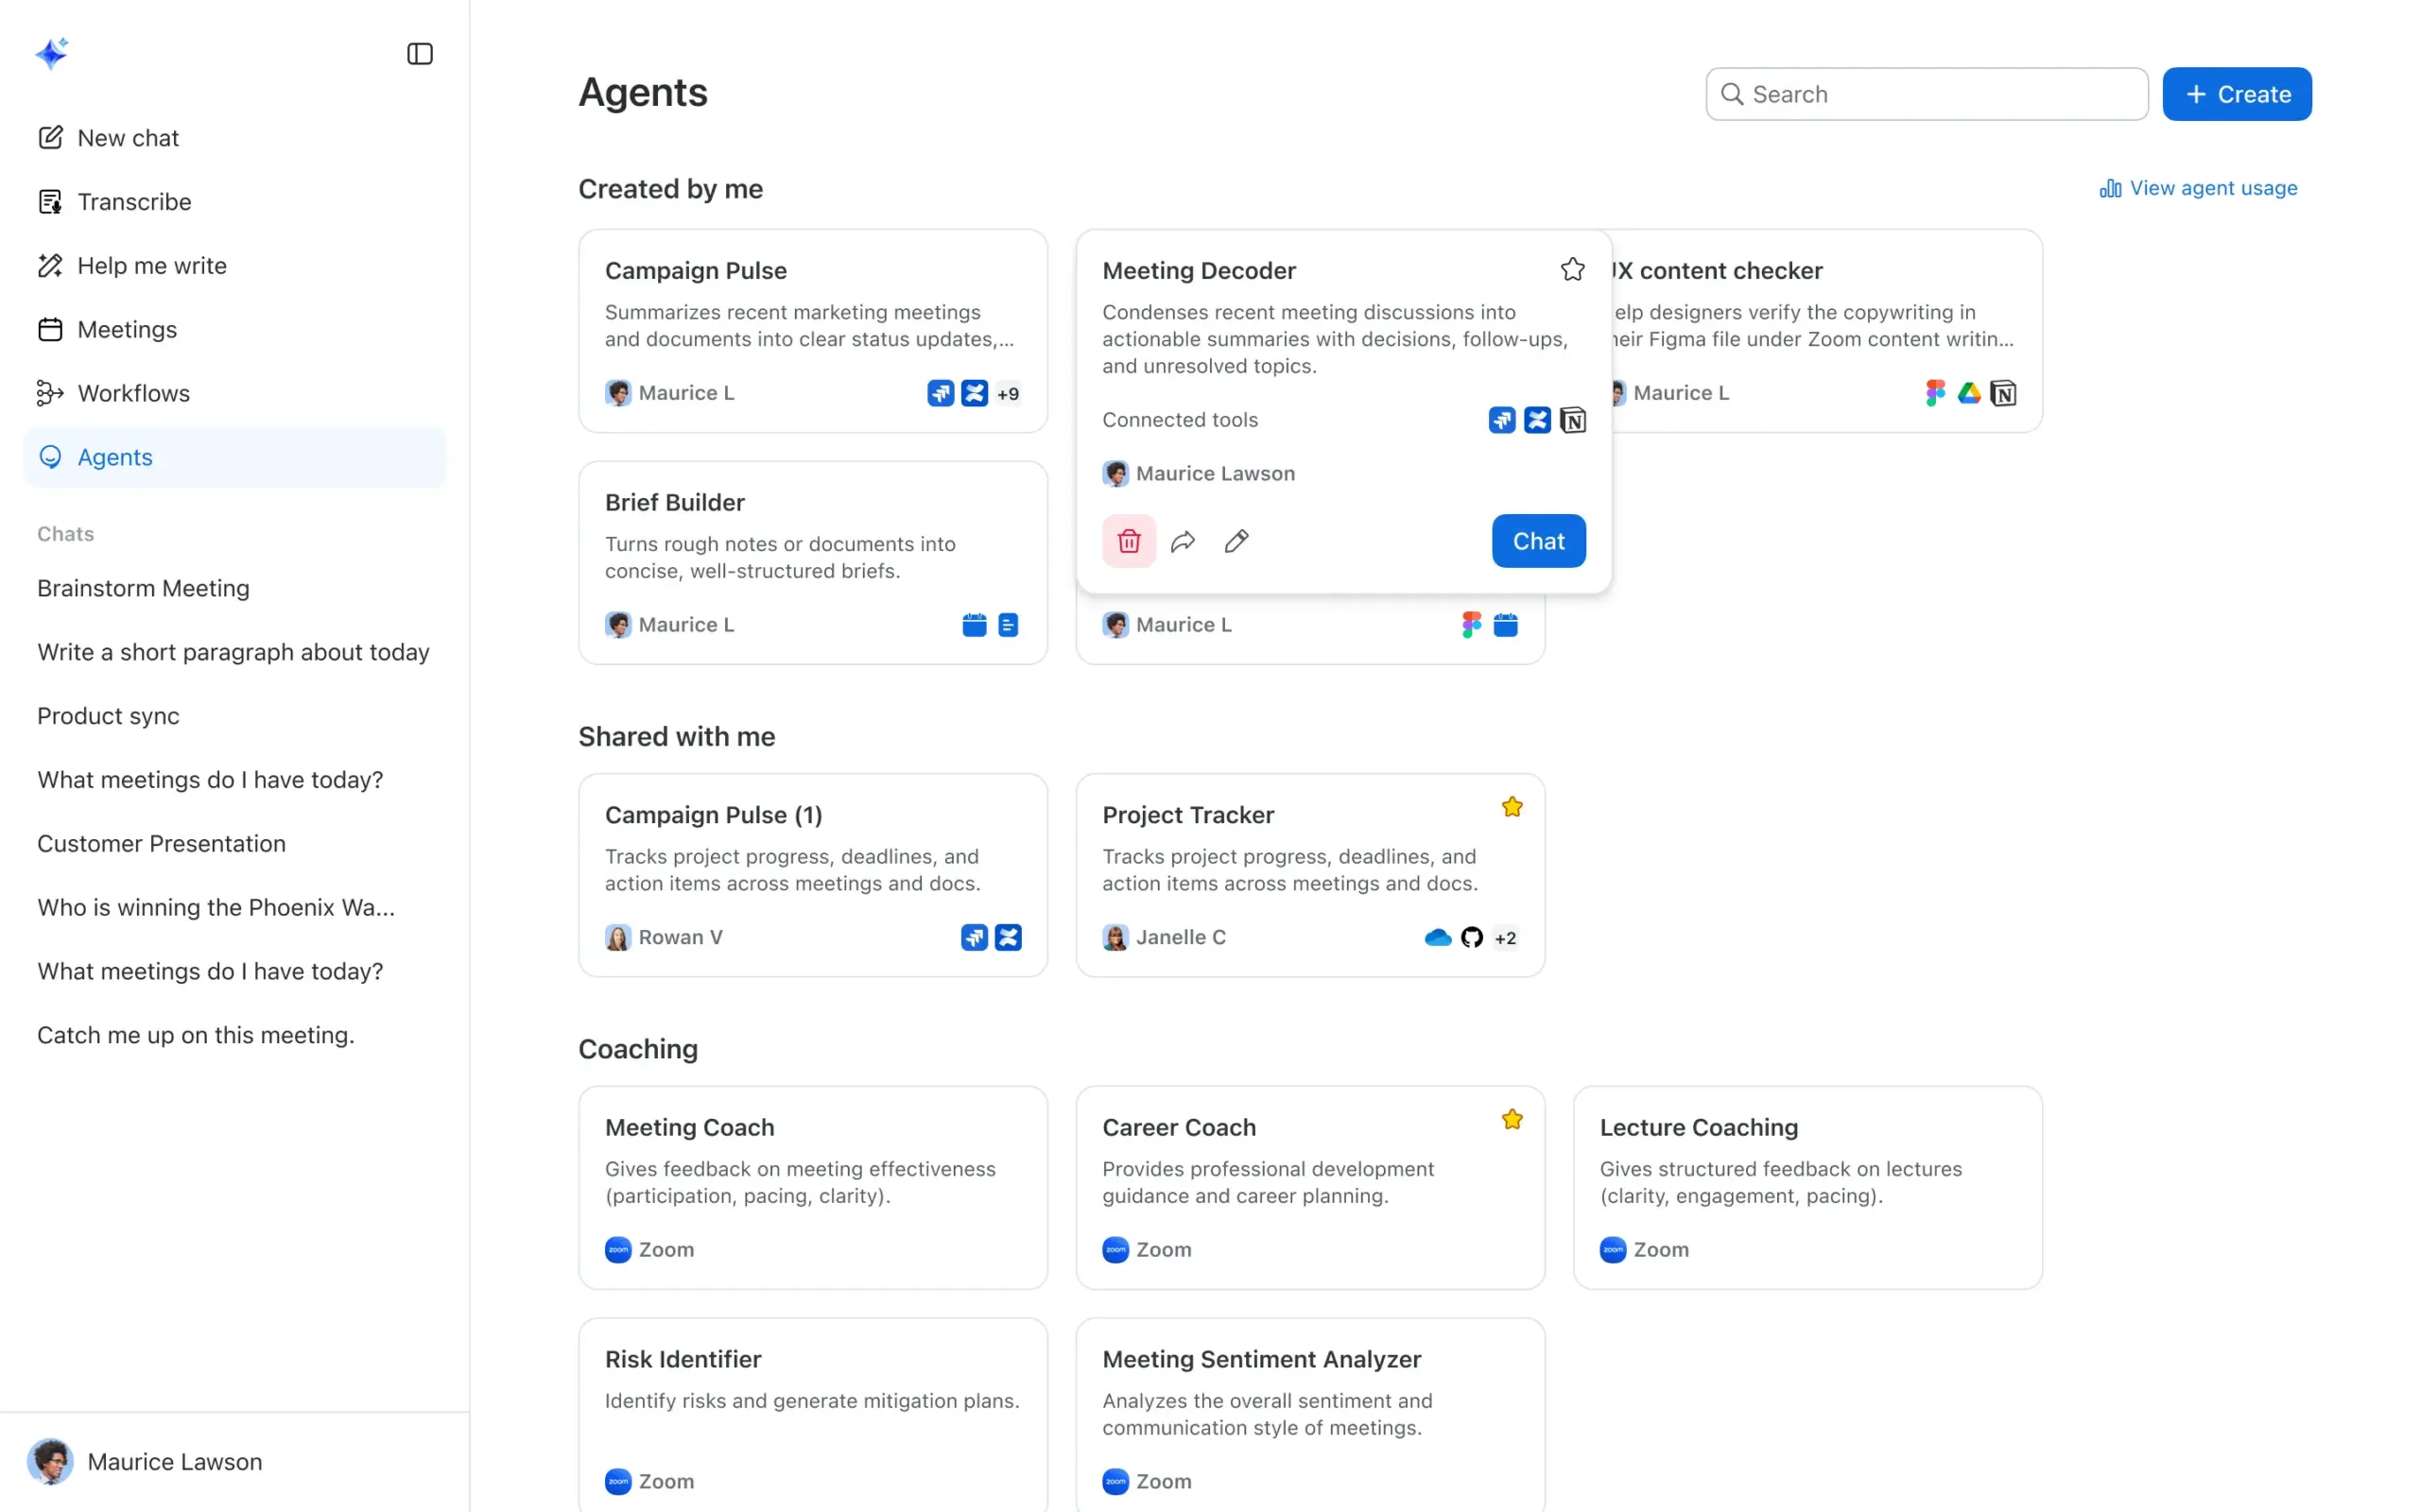Image resolution: width=2420 pixels, height=1512 pixels.
Task: Click the Figma icon on UX content checker
Action: (x=1935, y=393)
